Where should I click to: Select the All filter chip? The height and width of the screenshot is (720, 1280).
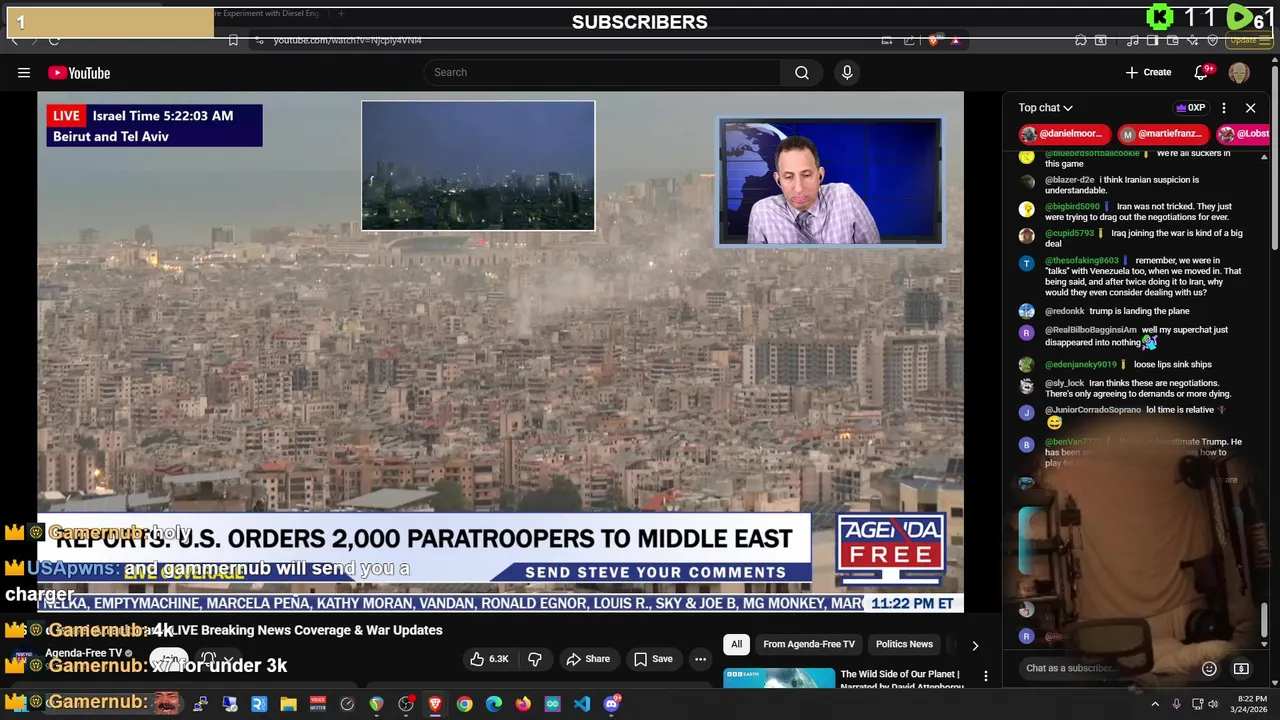(x=736, y=644)
